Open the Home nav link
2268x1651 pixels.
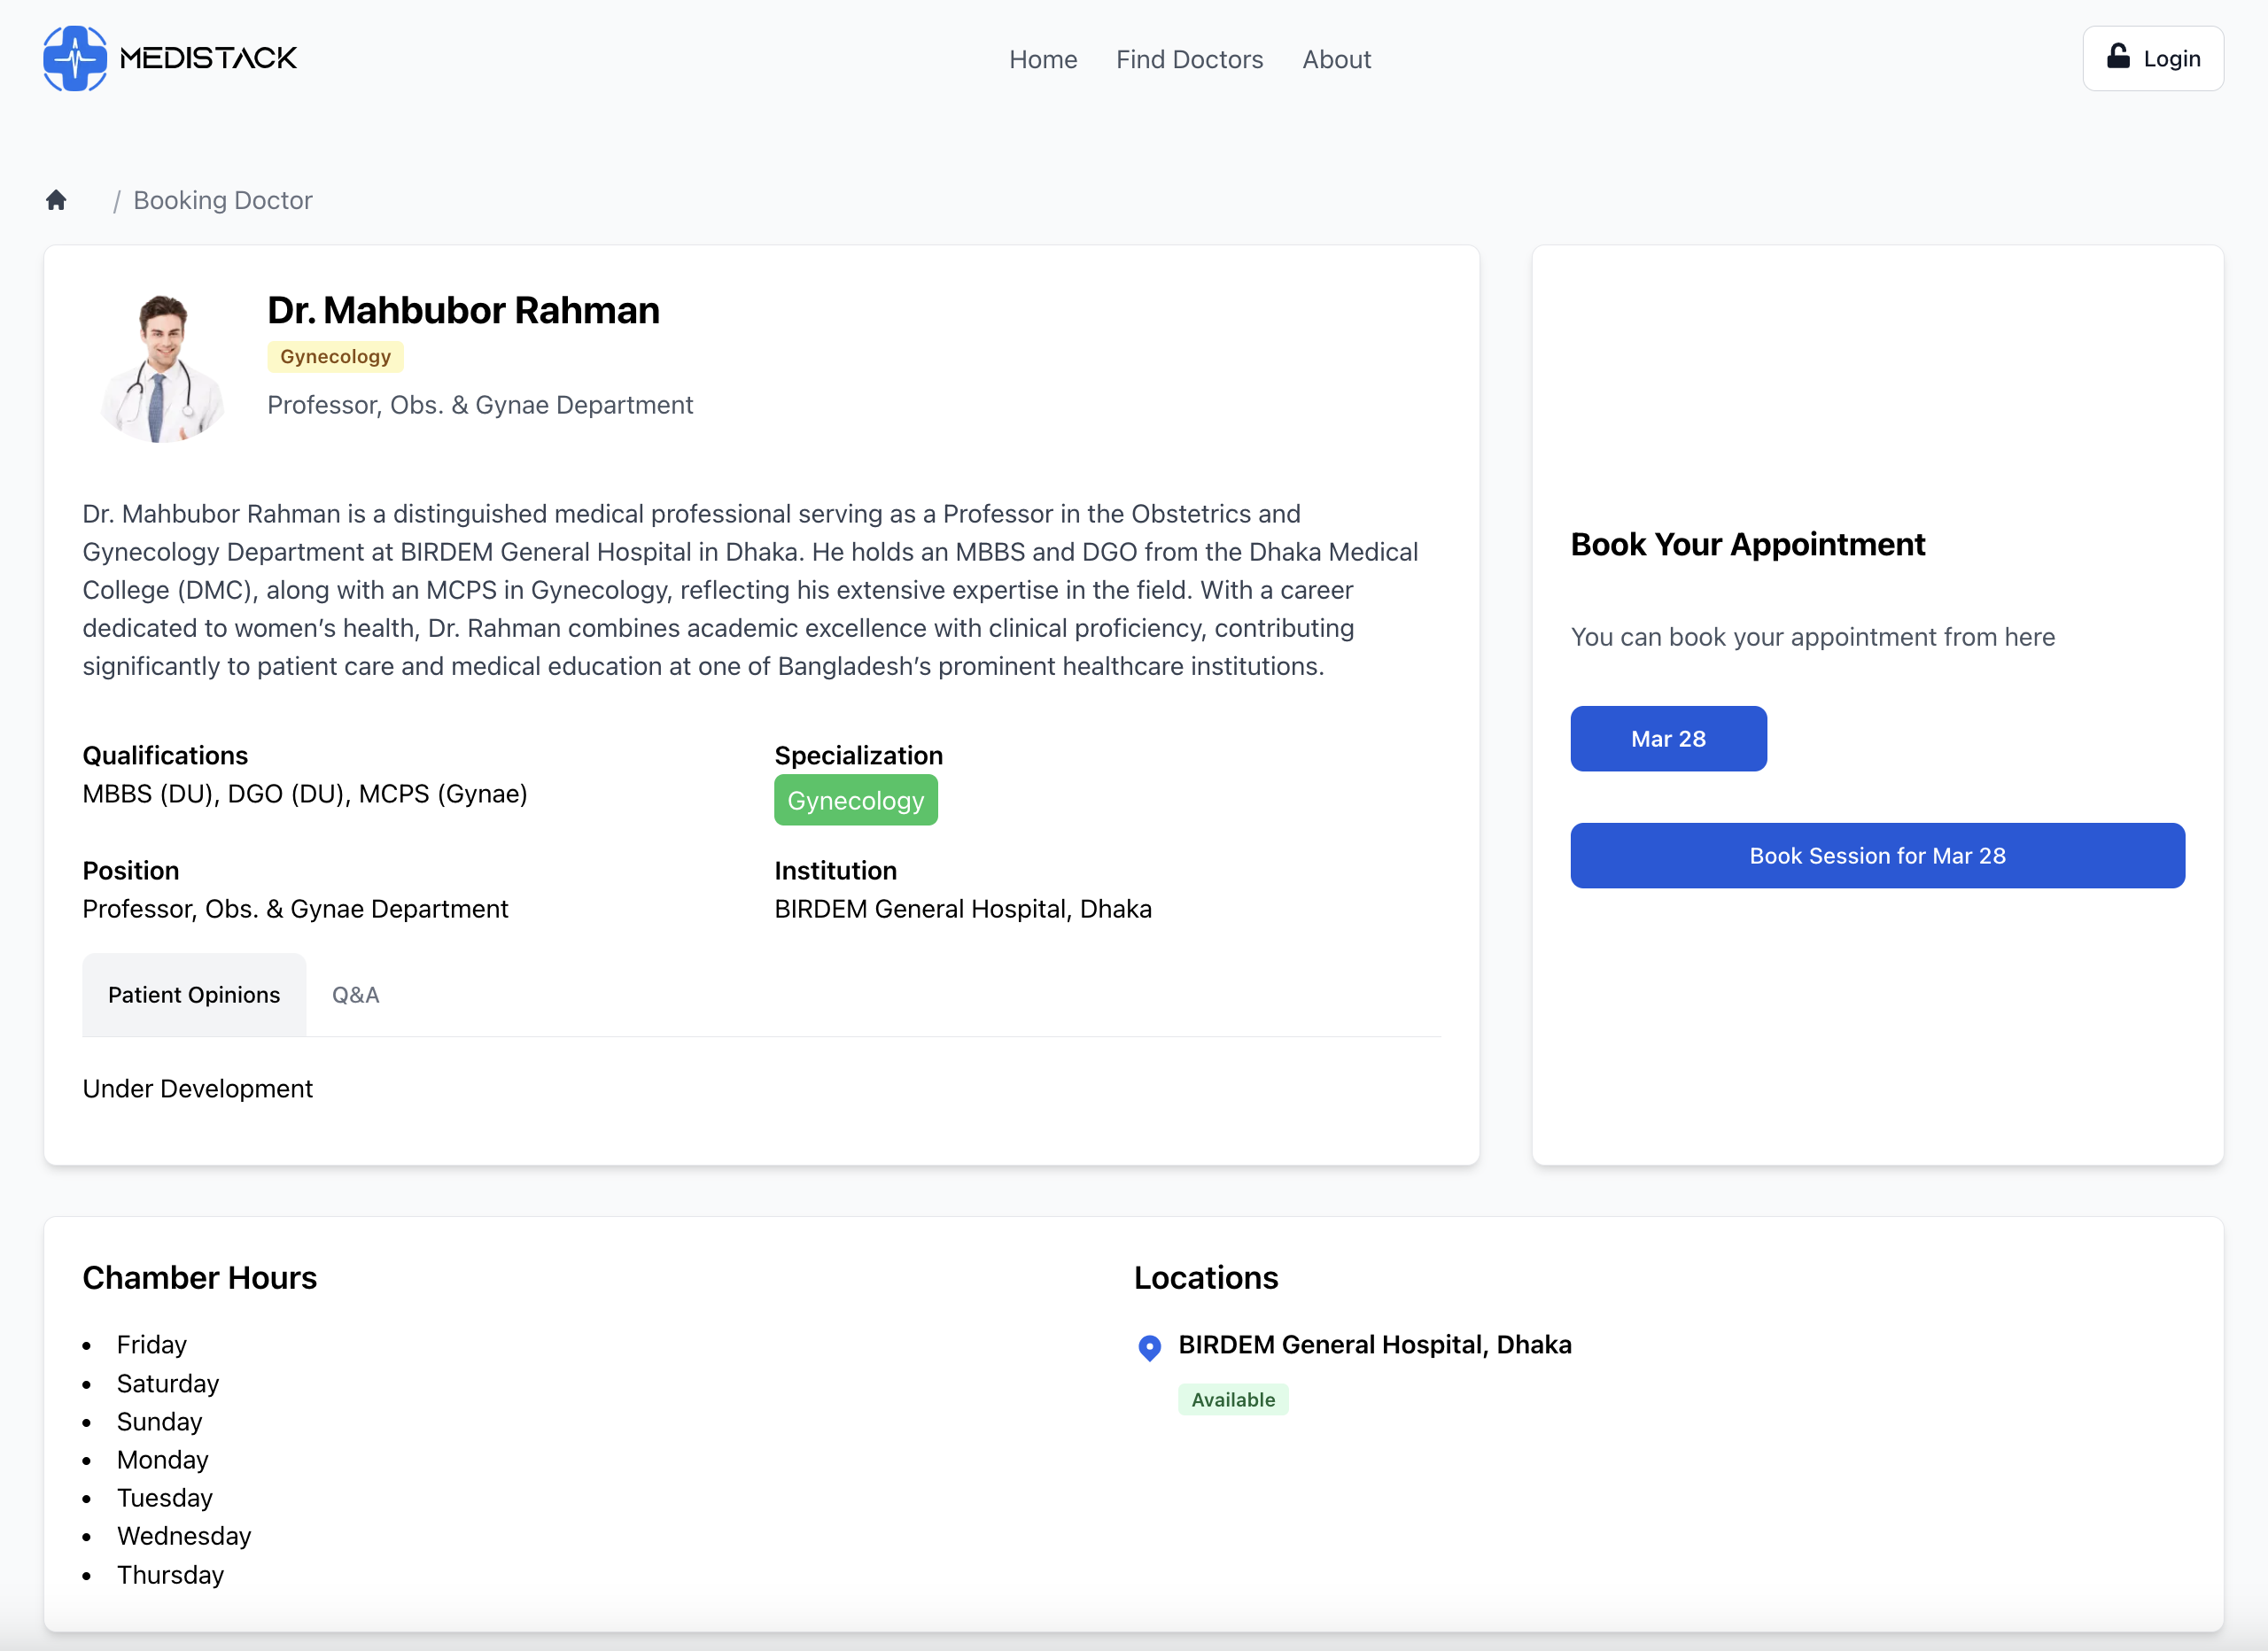pyautogui.click(x=1042, y=59)
